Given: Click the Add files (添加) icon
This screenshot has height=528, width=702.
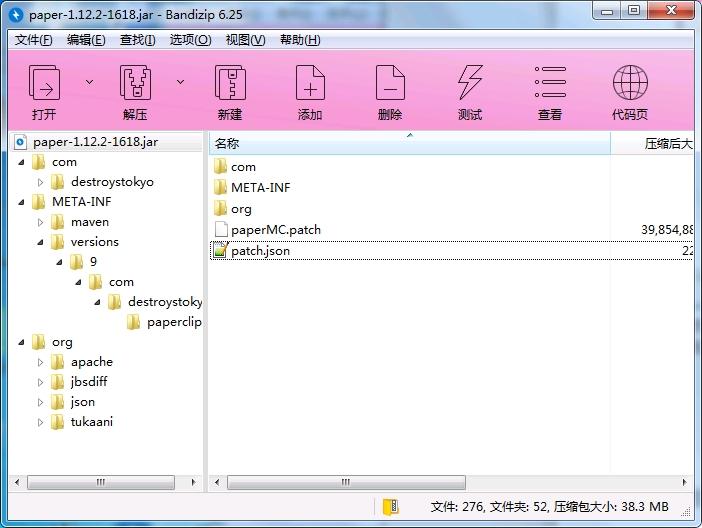Looking at the screenshot, I should pos(310,82).
